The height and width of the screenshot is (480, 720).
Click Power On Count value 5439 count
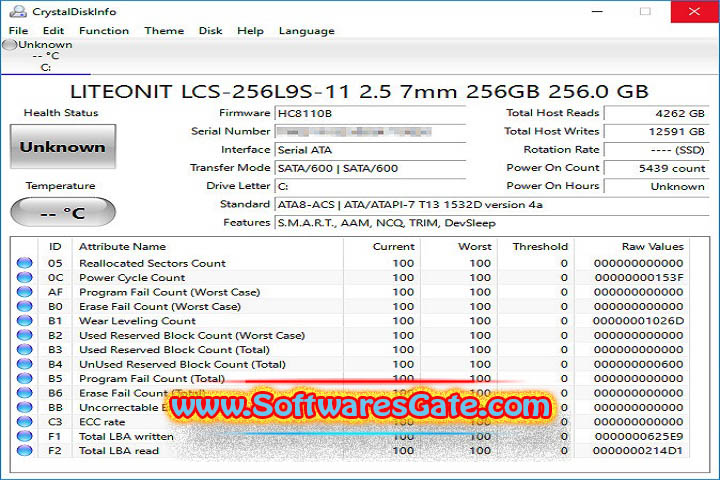656,168
